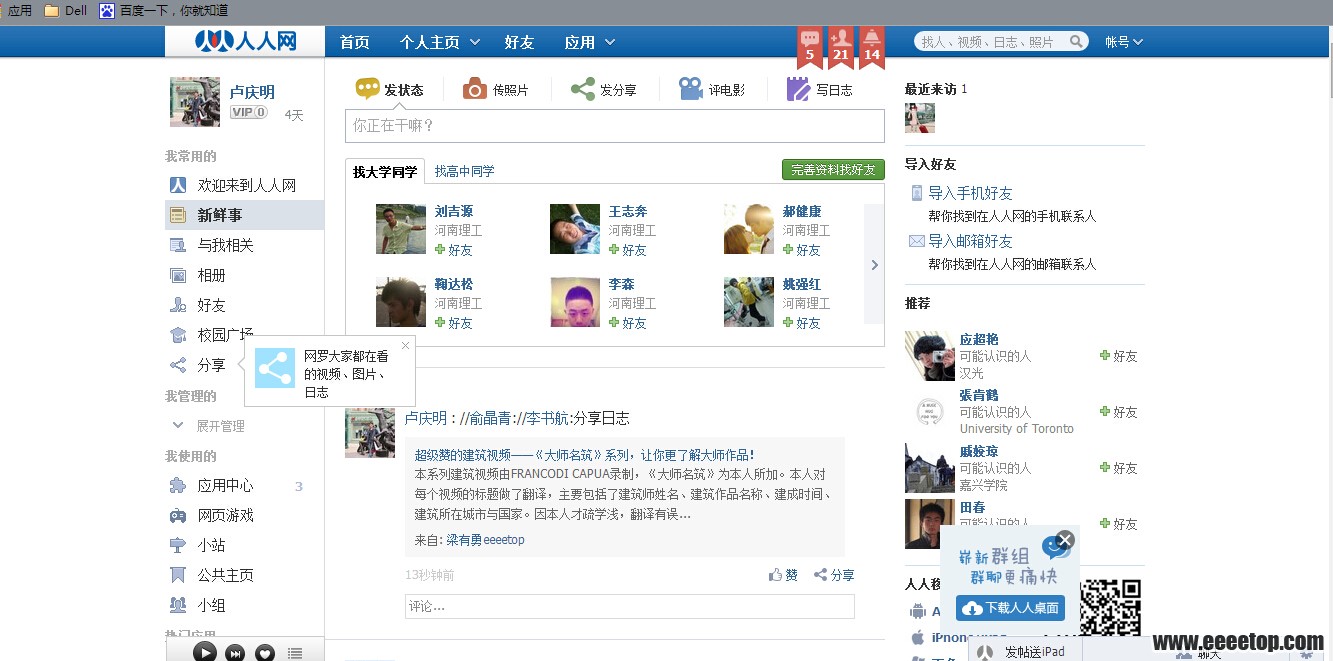
Task: Close the 群聊更痛快 promo popup
Action: tap(1065, 540)
